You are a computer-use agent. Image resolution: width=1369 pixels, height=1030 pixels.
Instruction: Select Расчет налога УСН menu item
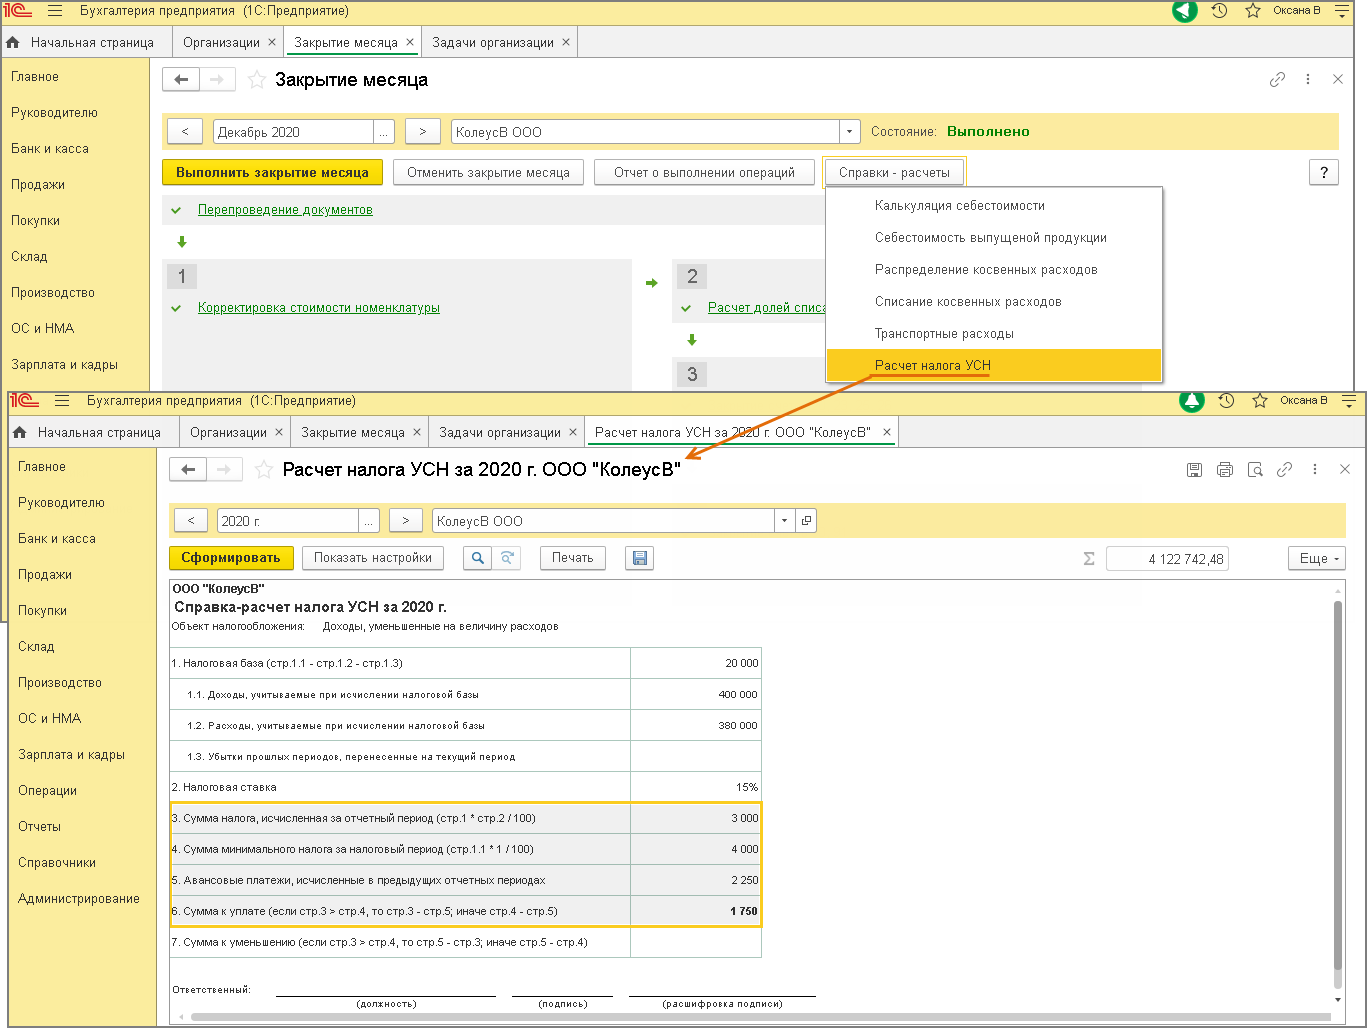tap(994, 365)
